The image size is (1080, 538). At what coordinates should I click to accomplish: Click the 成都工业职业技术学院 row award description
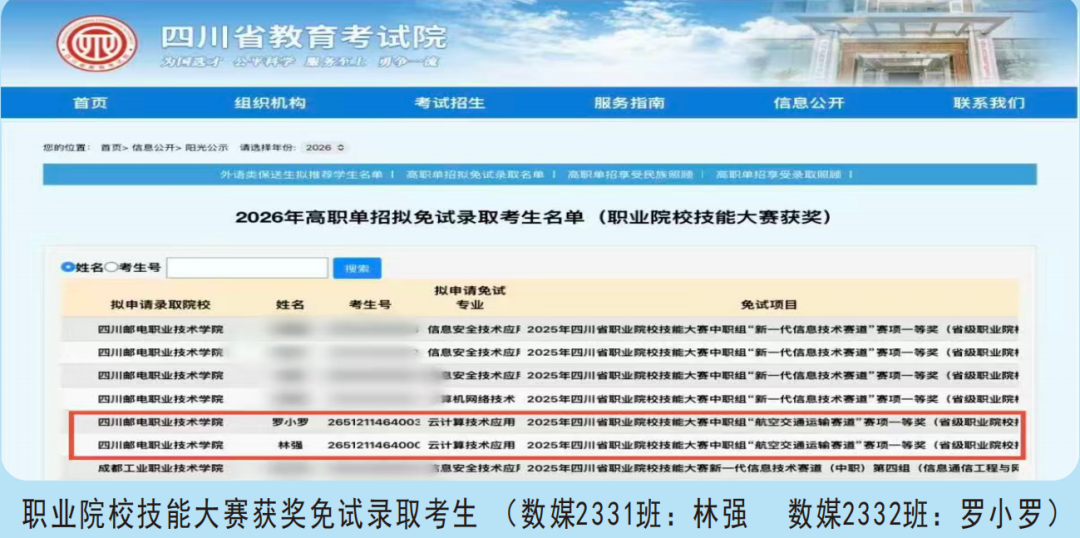click(773, 469)
